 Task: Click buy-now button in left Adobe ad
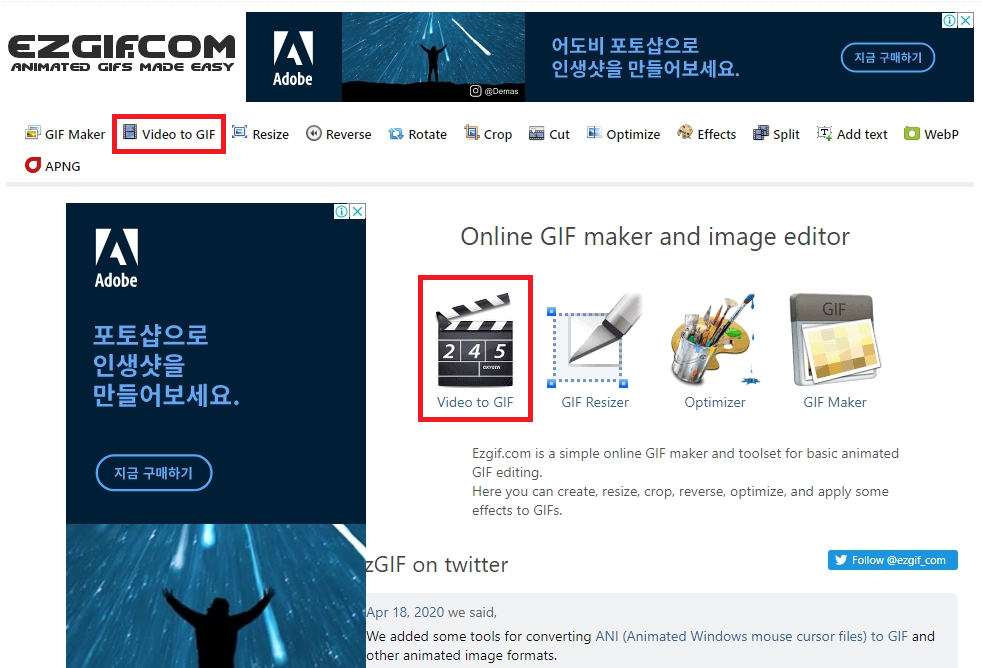click(x=153, y=473)
